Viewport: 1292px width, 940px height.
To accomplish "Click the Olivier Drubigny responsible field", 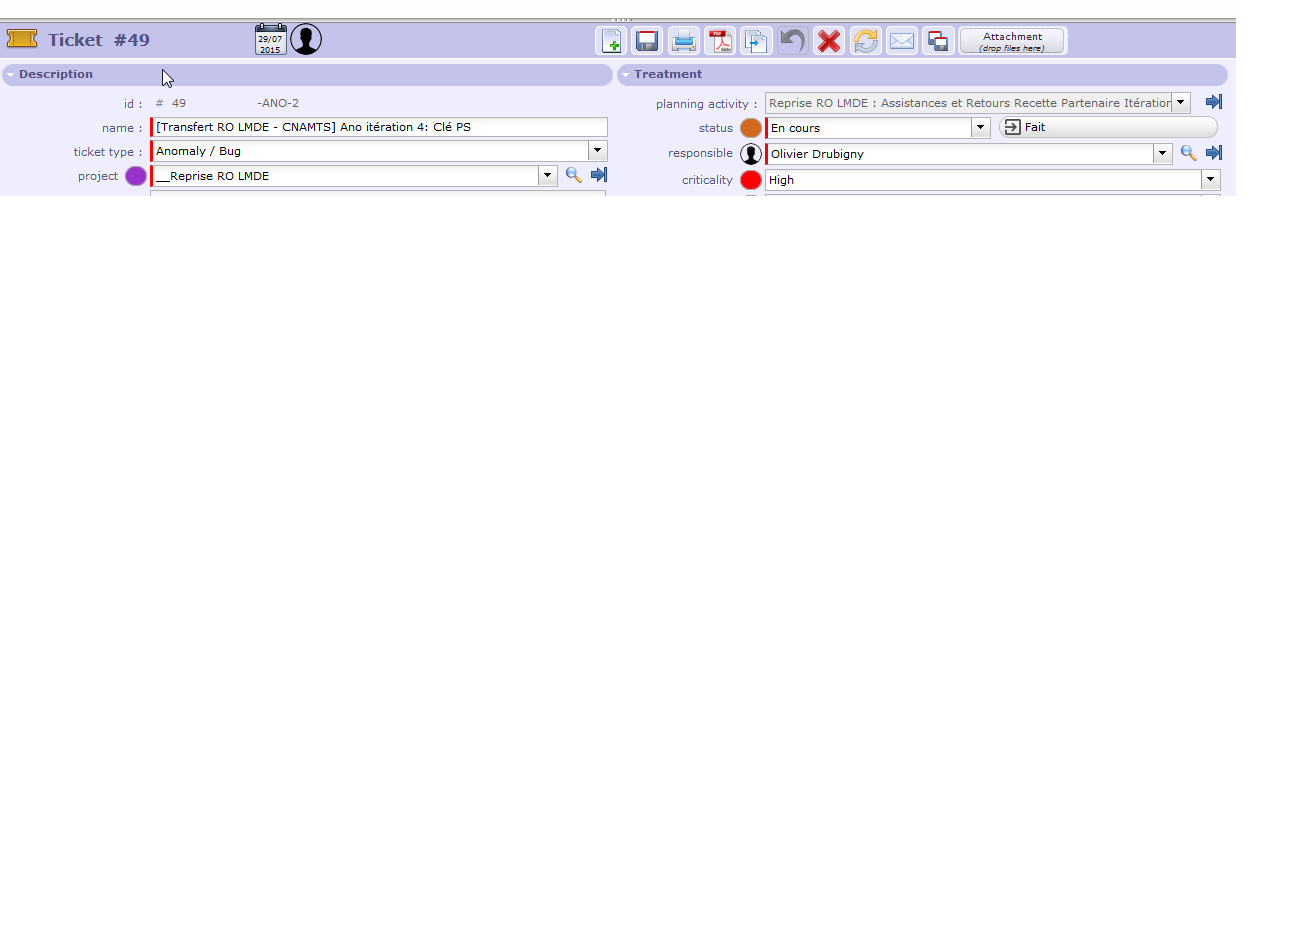I will (960, 154).
